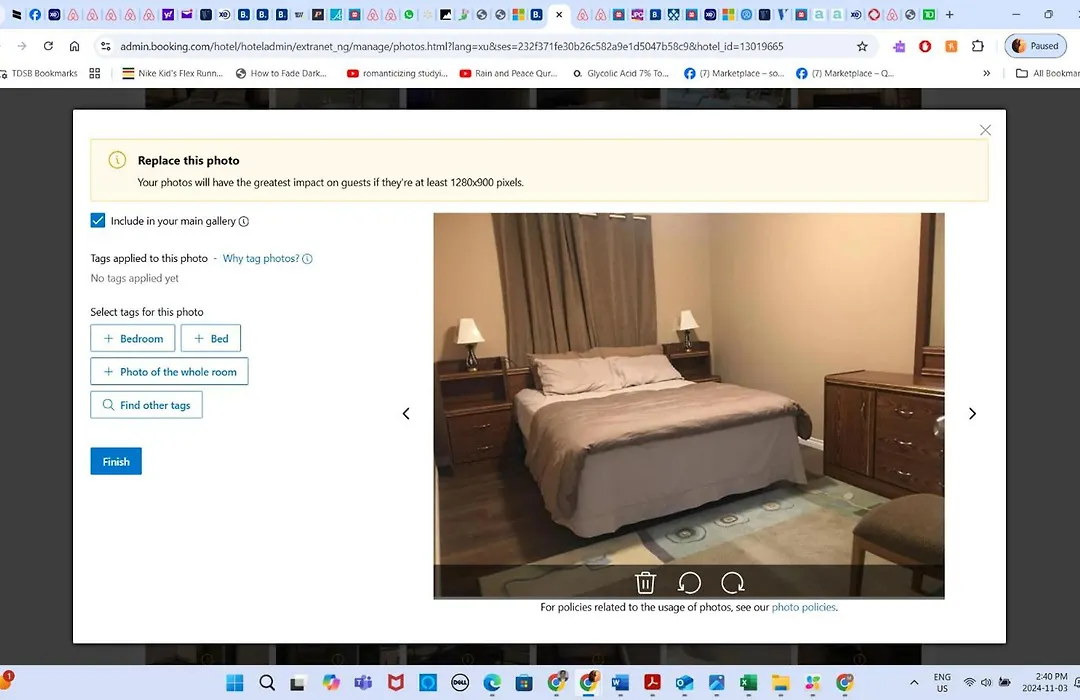
Task: Open Excel from the taskbar
Action: 748,683
